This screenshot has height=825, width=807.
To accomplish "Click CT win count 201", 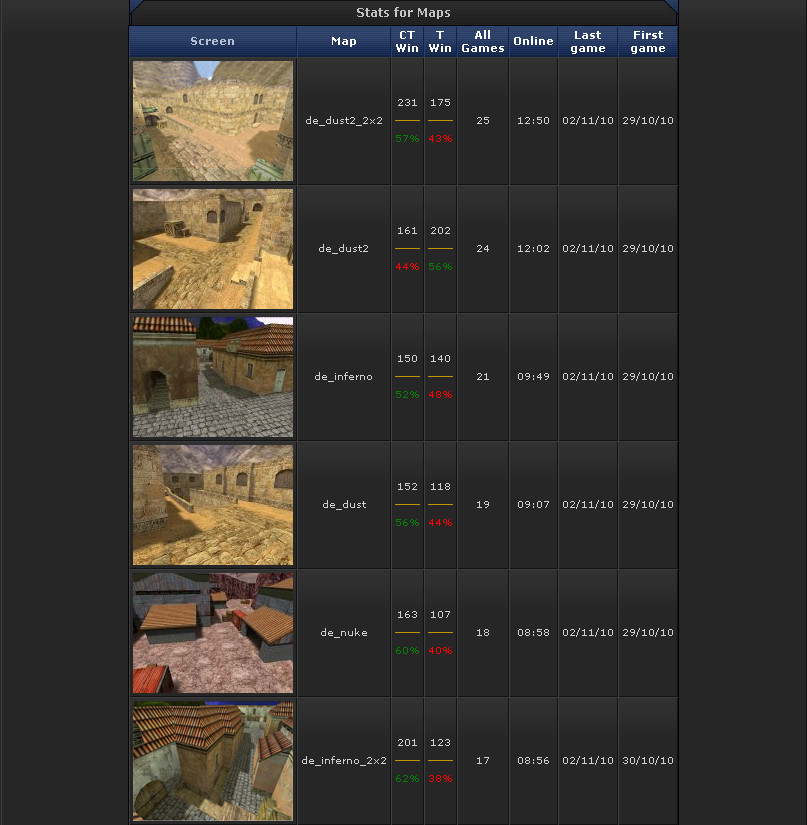I will [x=407, y=742].
